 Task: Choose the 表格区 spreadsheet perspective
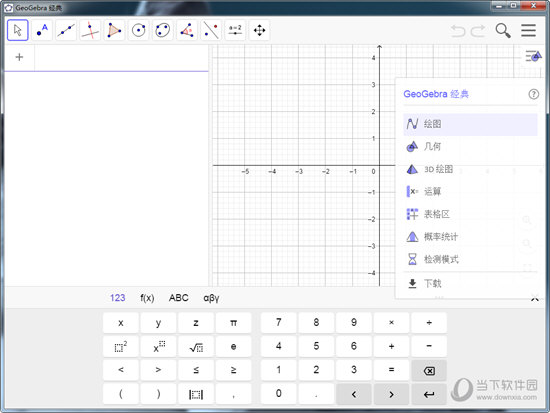470,214
